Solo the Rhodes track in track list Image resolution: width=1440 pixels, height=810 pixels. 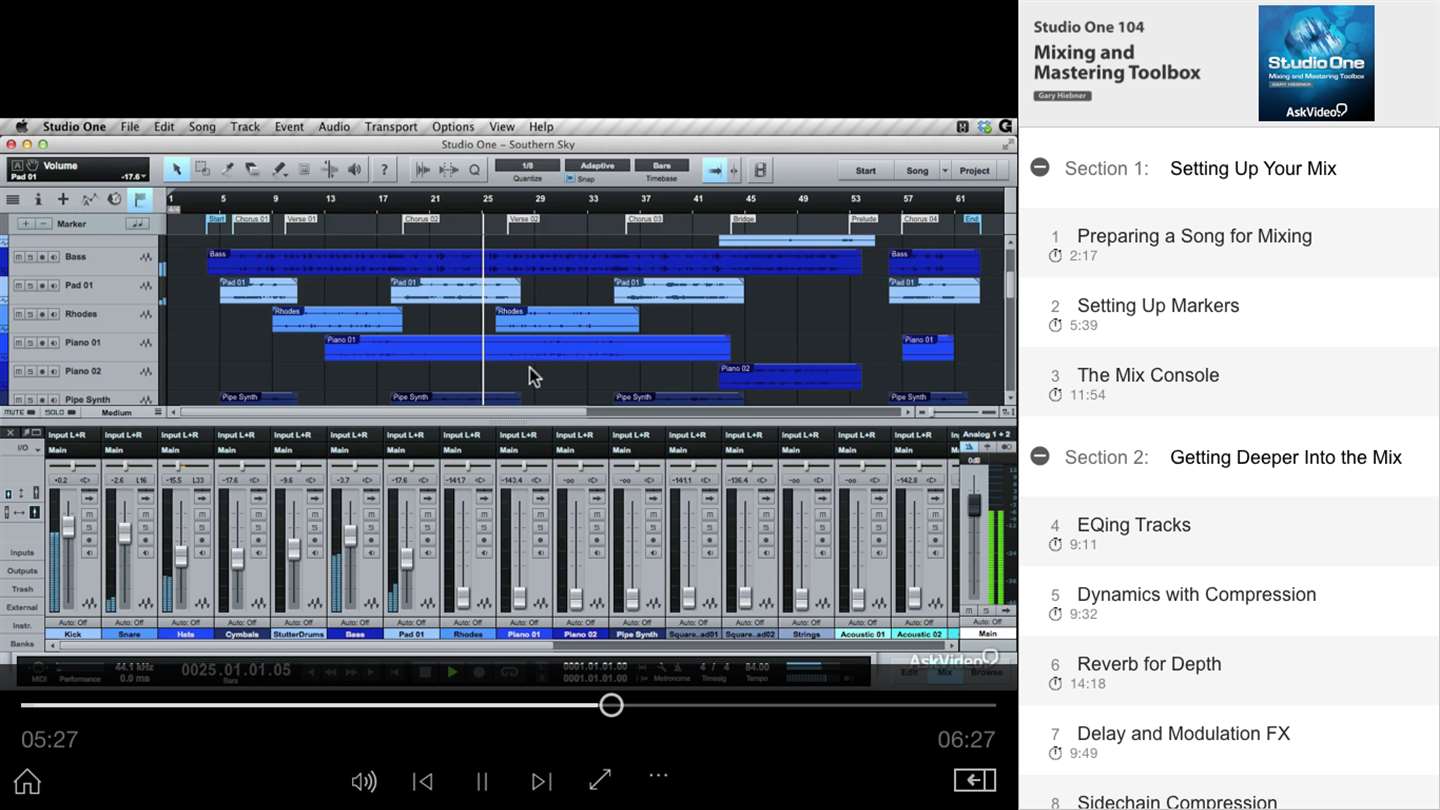(29, 315)
